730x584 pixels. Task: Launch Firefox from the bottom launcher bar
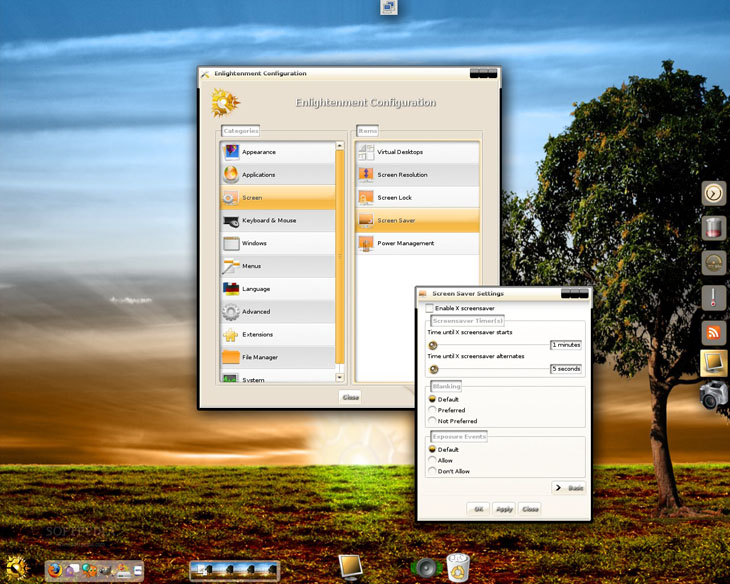coord(55,570)
